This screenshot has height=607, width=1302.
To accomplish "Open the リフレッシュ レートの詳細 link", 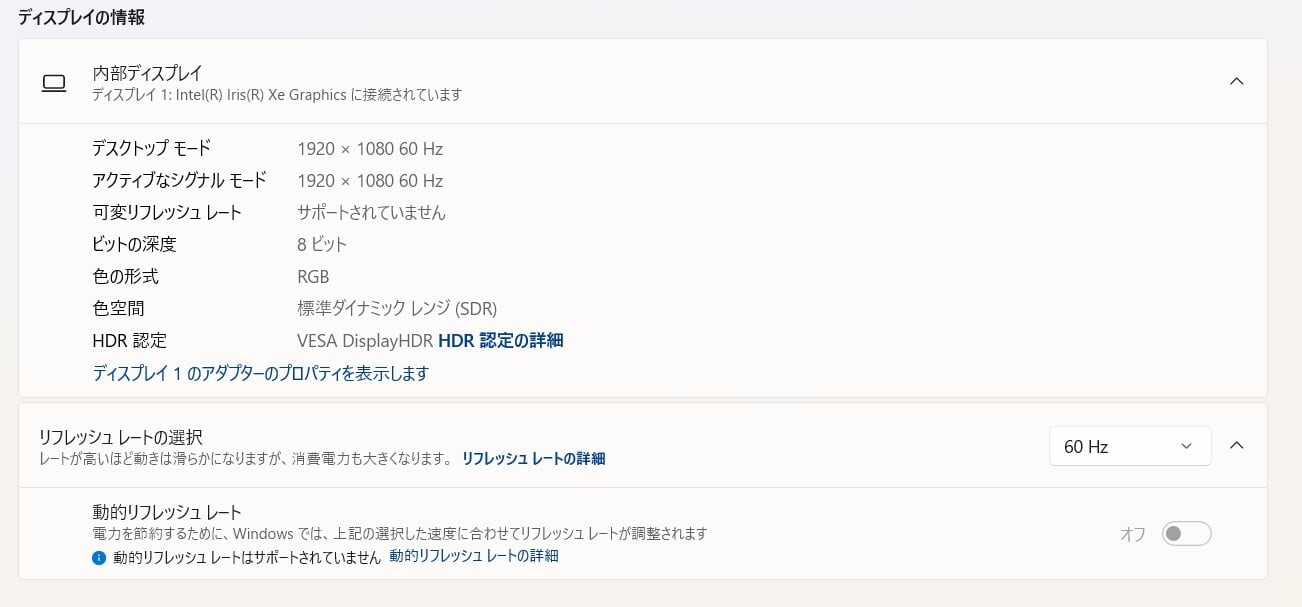I will coord(533,459).
